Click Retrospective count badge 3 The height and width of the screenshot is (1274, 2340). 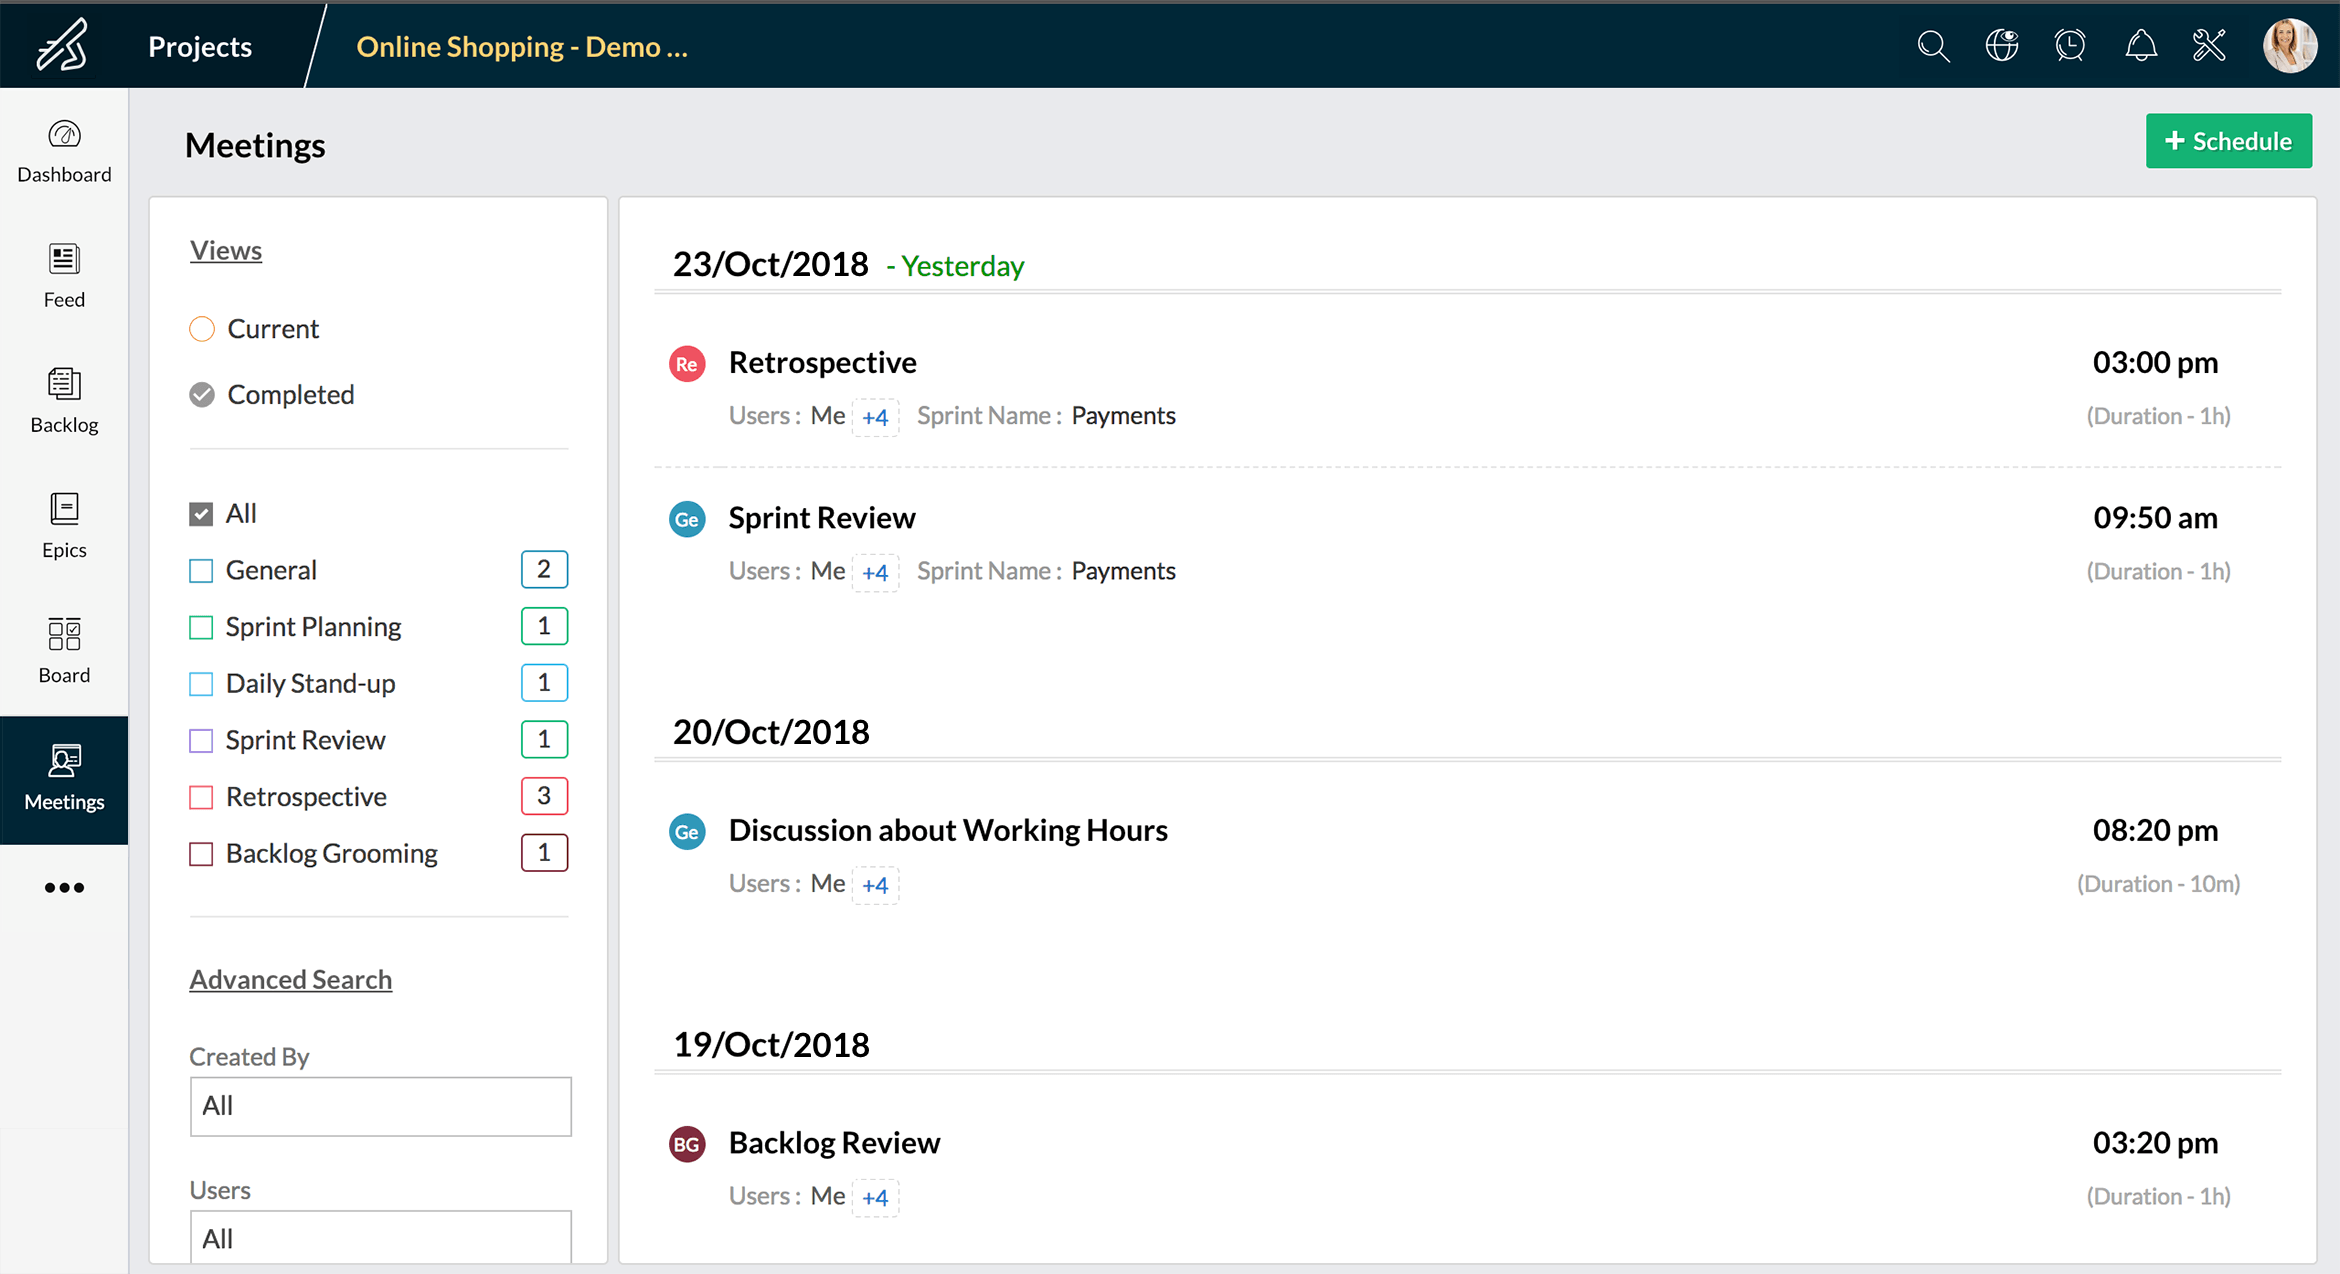coord(544,796)
